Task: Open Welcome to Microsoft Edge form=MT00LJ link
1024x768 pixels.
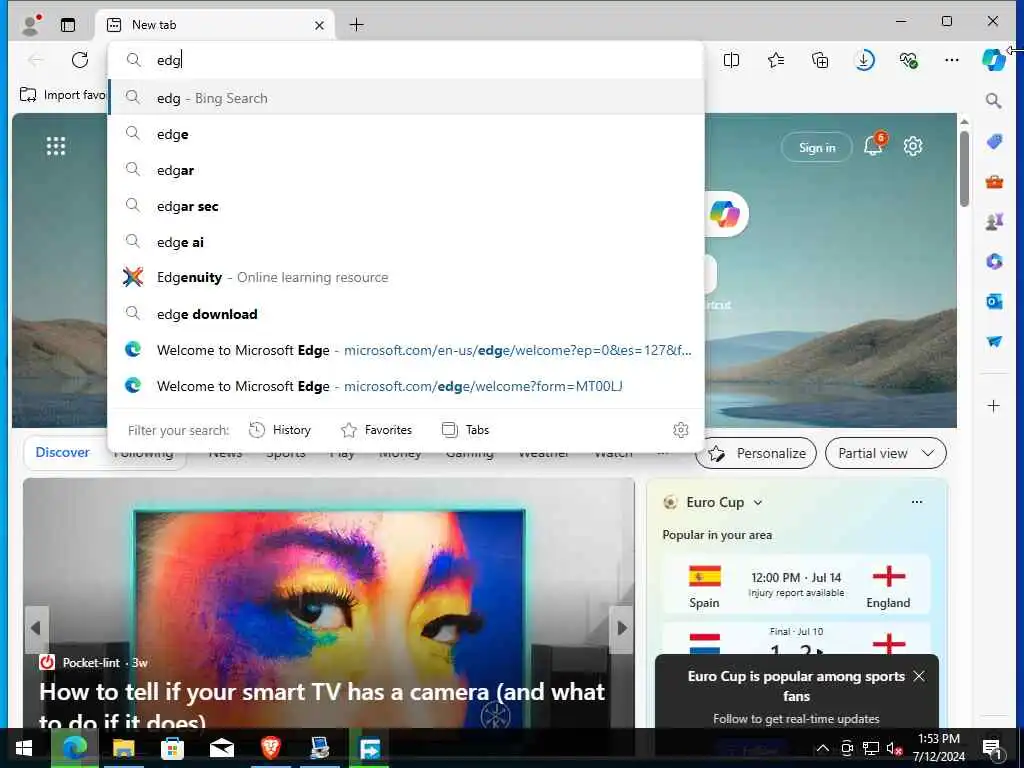Action: [x=406, y=385]
